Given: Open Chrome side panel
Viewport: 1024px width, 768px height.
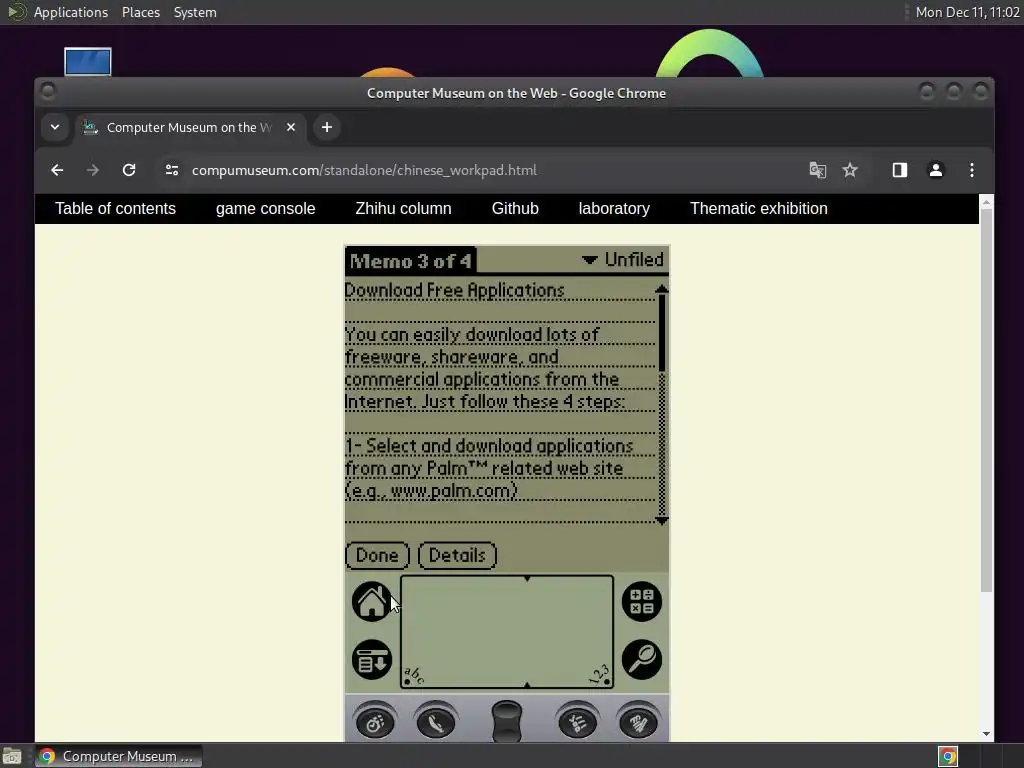Looking at the screenshot, I should tap(900, 170).
